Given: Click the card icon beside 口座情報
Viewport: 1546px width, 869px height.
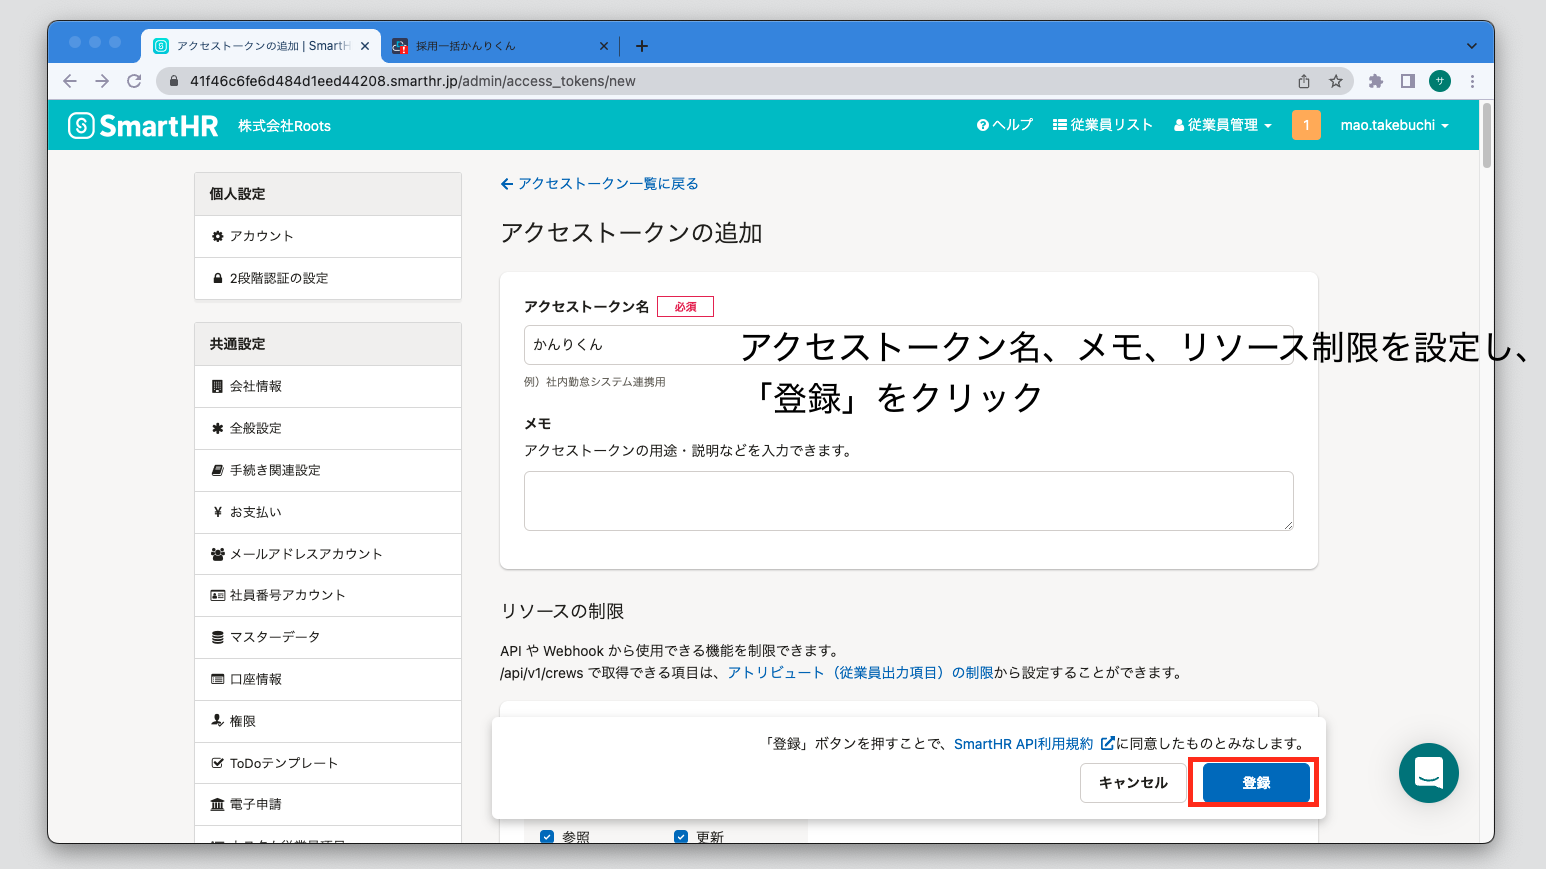Looking at the screenshot, I should (x=217, y=679).
